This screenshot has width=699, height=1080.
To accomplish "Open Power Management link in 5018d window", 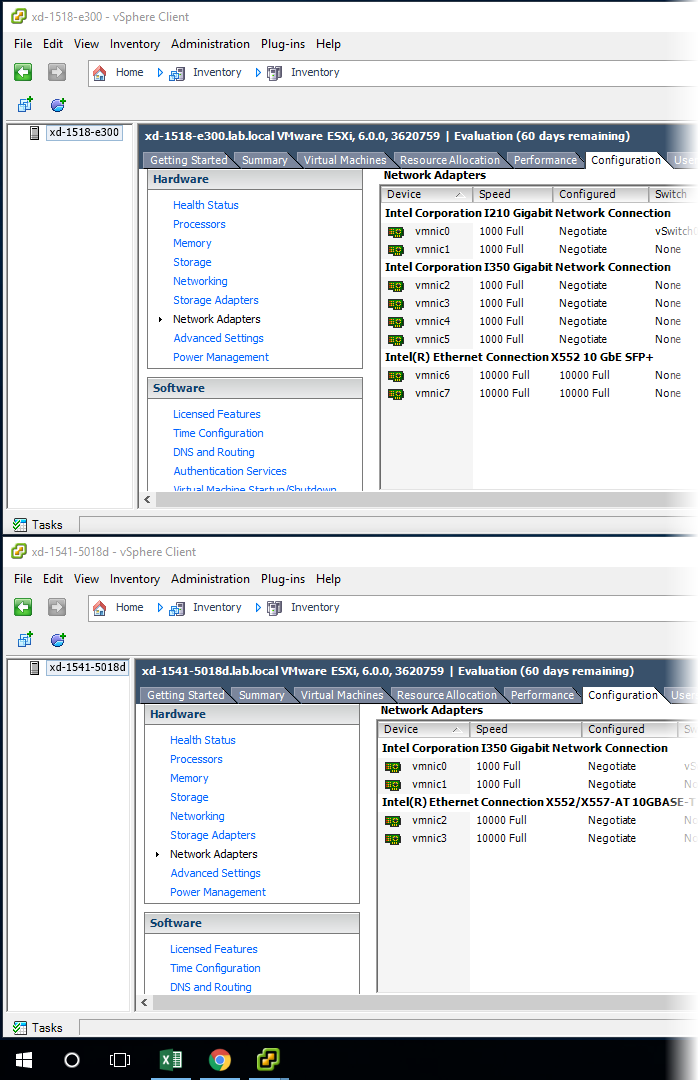I will [218, 892].
